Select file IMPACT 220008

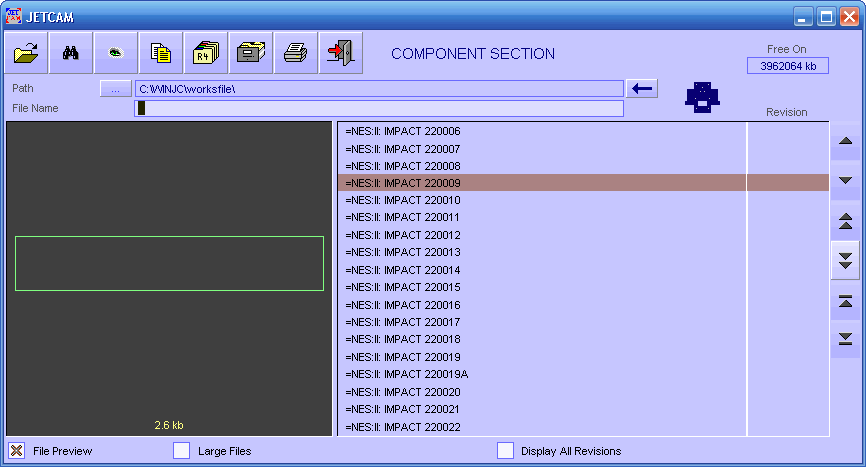coord(542,166)
